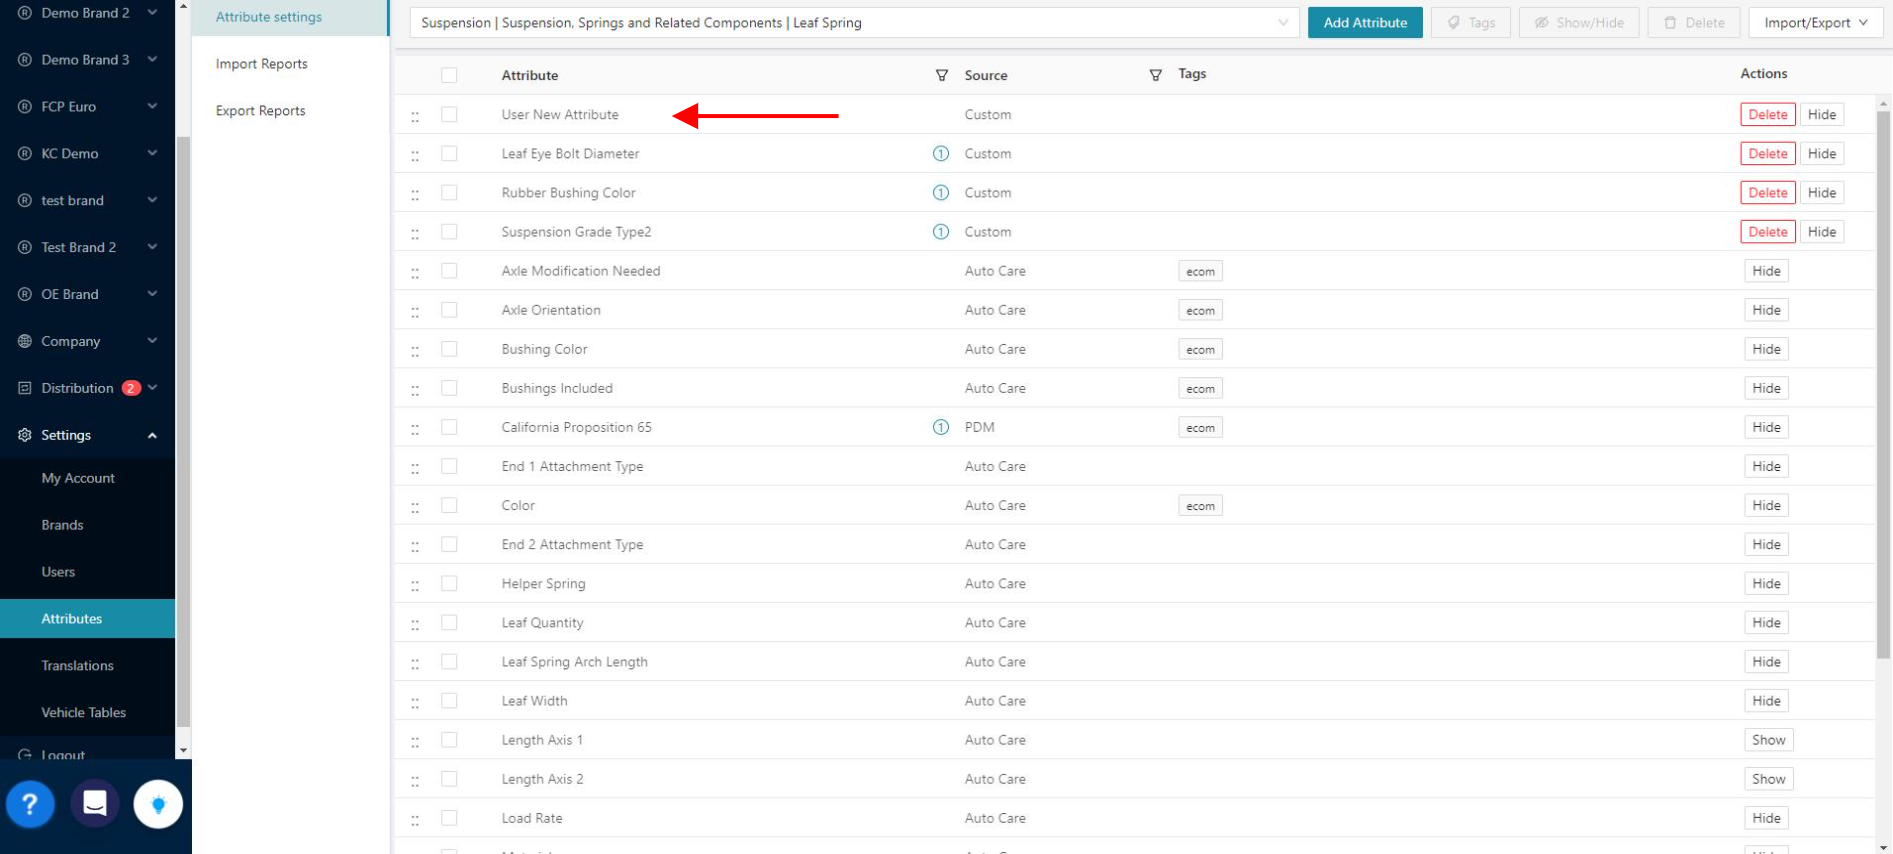Grab drag handle of Leaf Eye Bolt Diameter row

(x=415, y=155)
